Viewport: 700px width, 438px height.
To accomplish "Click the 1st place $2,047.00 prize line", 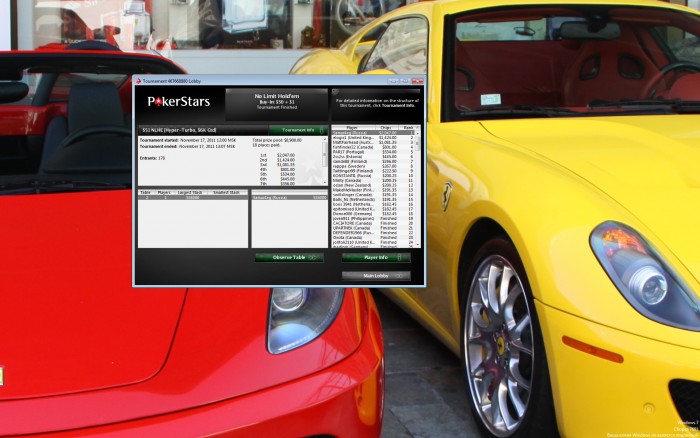I will (x=277, y=155).
